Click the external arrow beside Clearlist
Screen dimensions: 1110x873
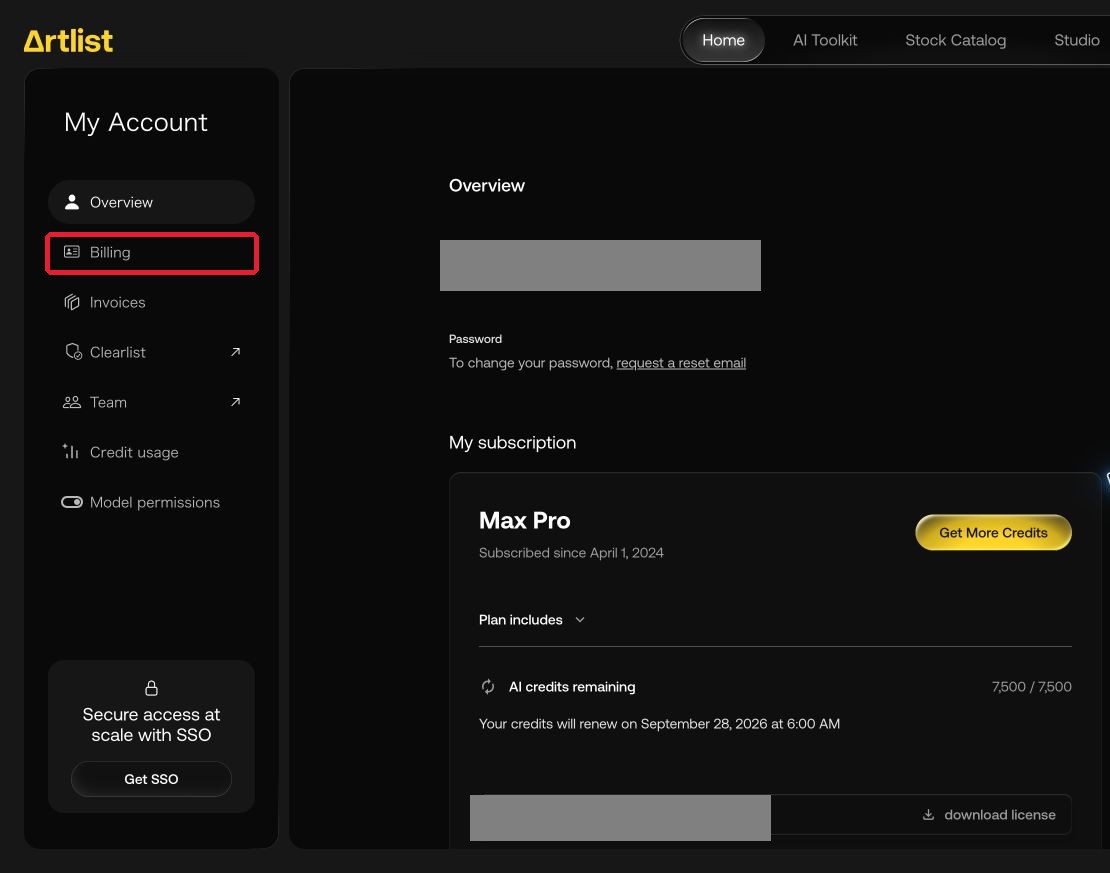(x=236, y=352)
